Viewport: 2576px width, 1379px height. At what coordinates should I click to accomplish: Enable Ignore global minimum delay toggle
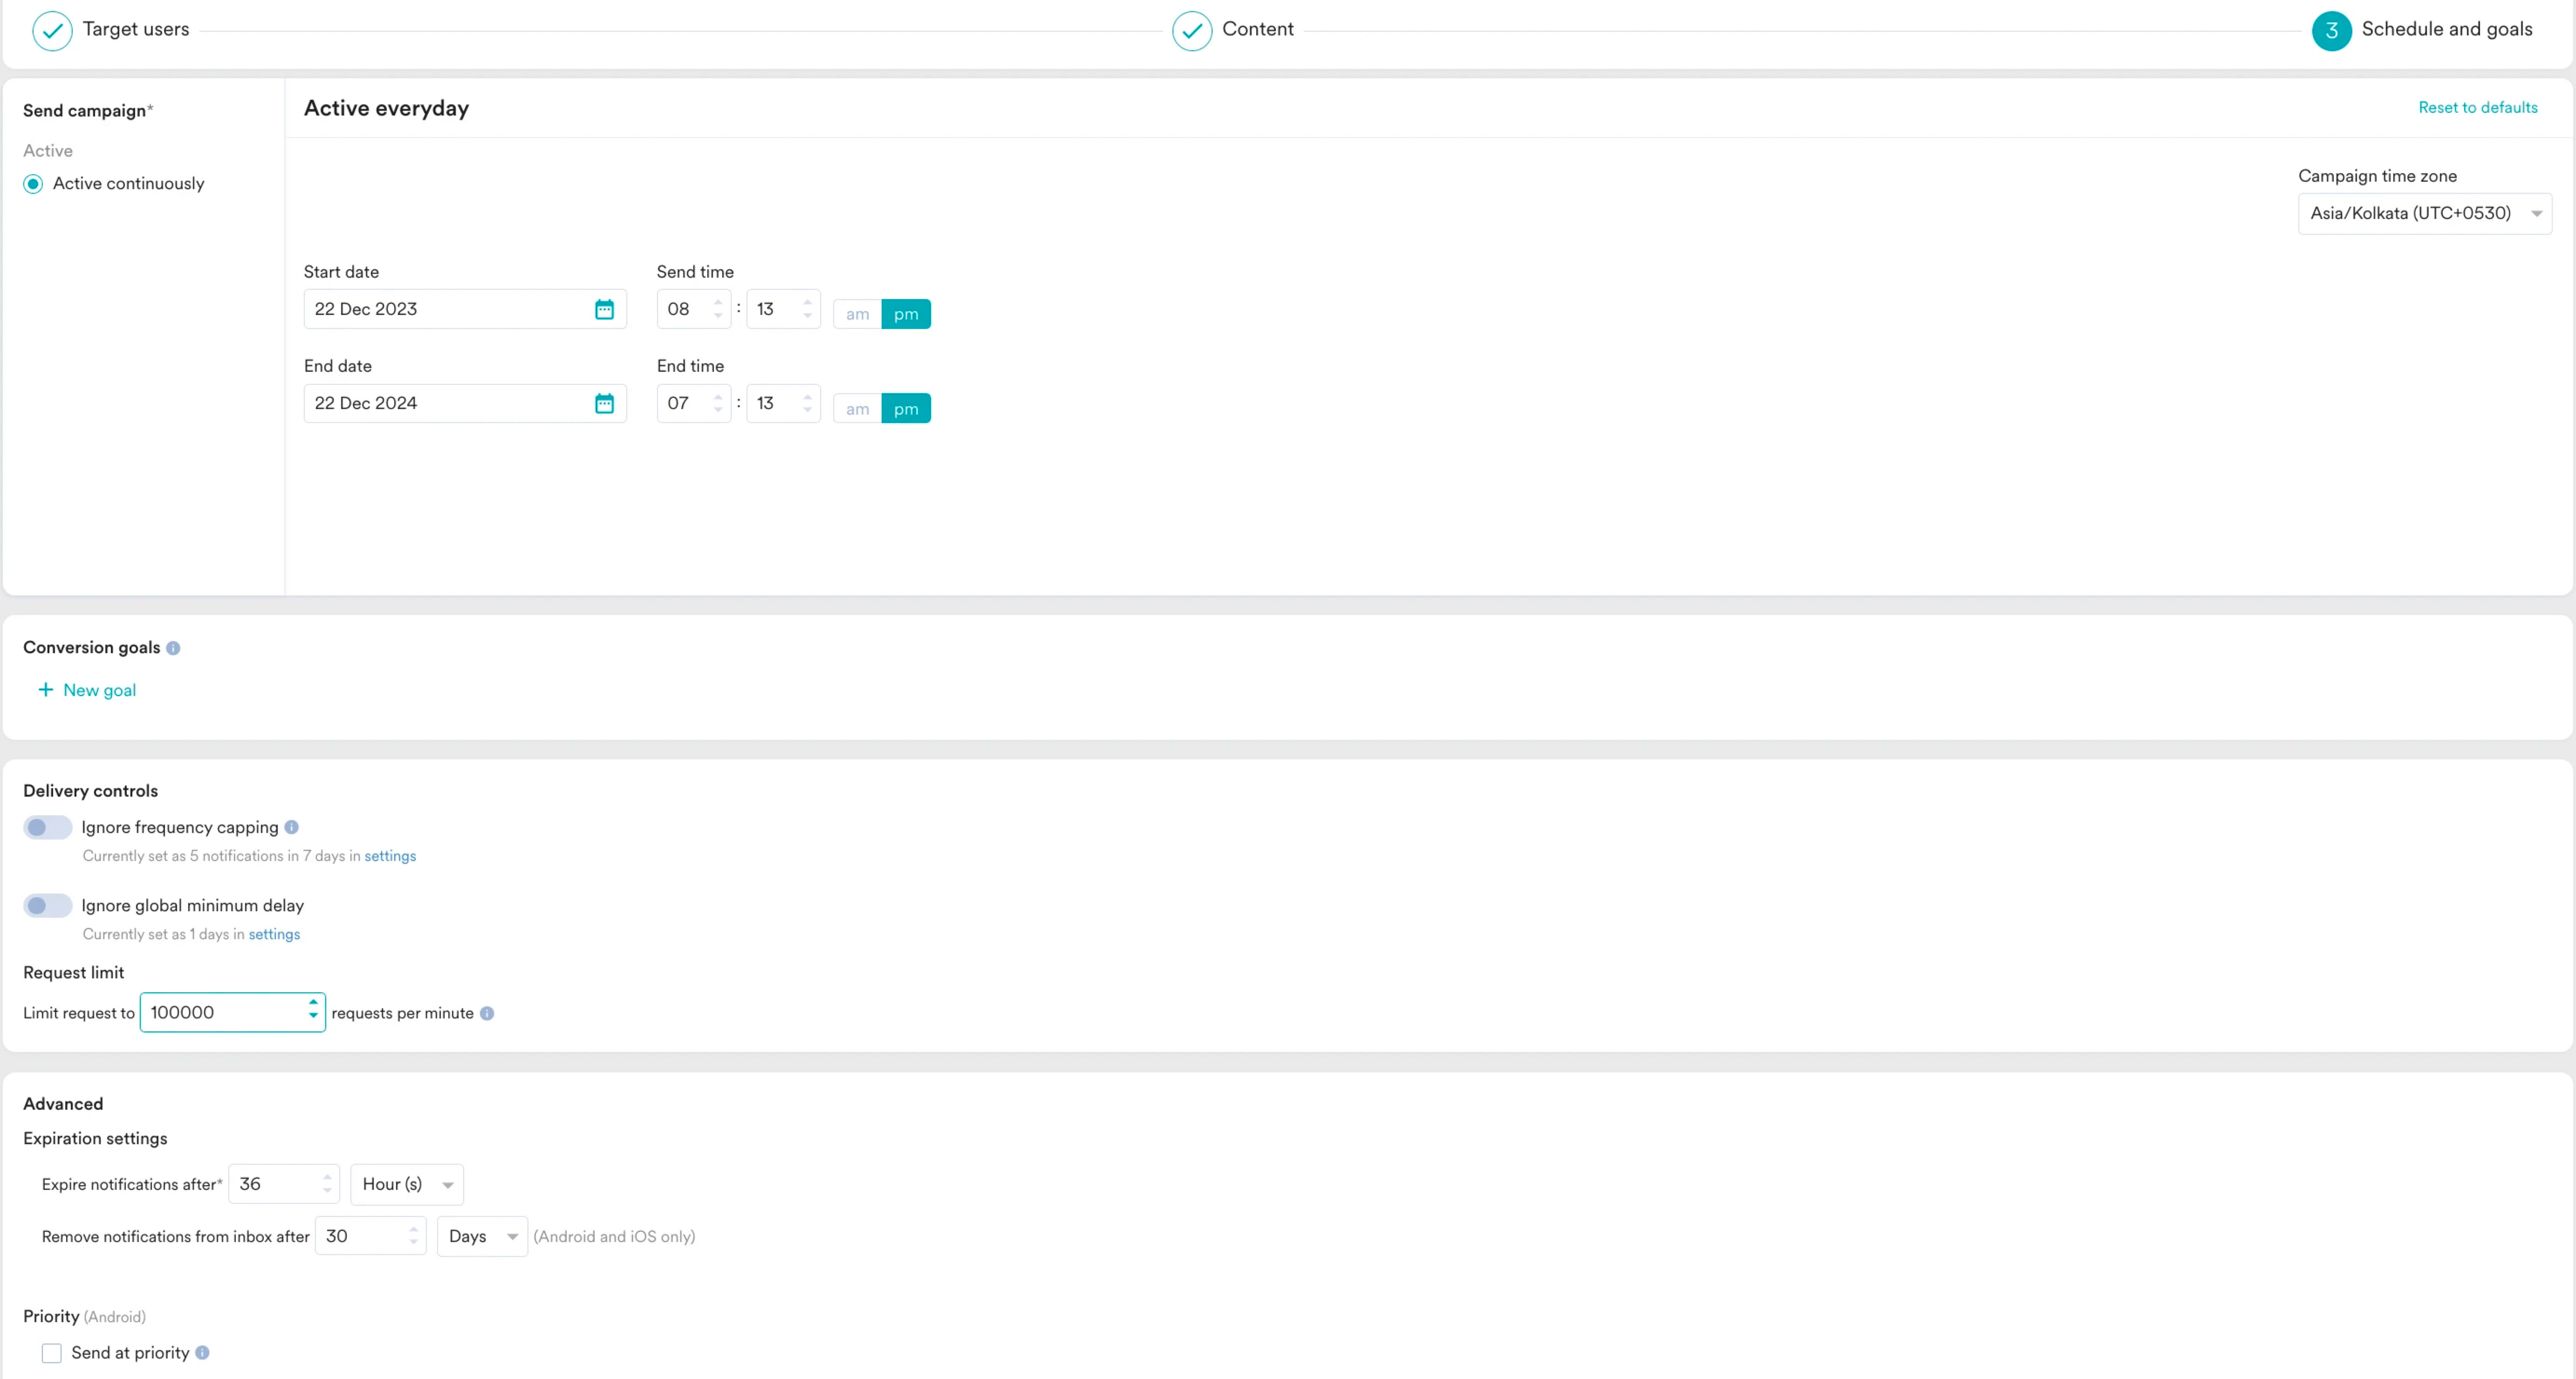coord(47,905)
